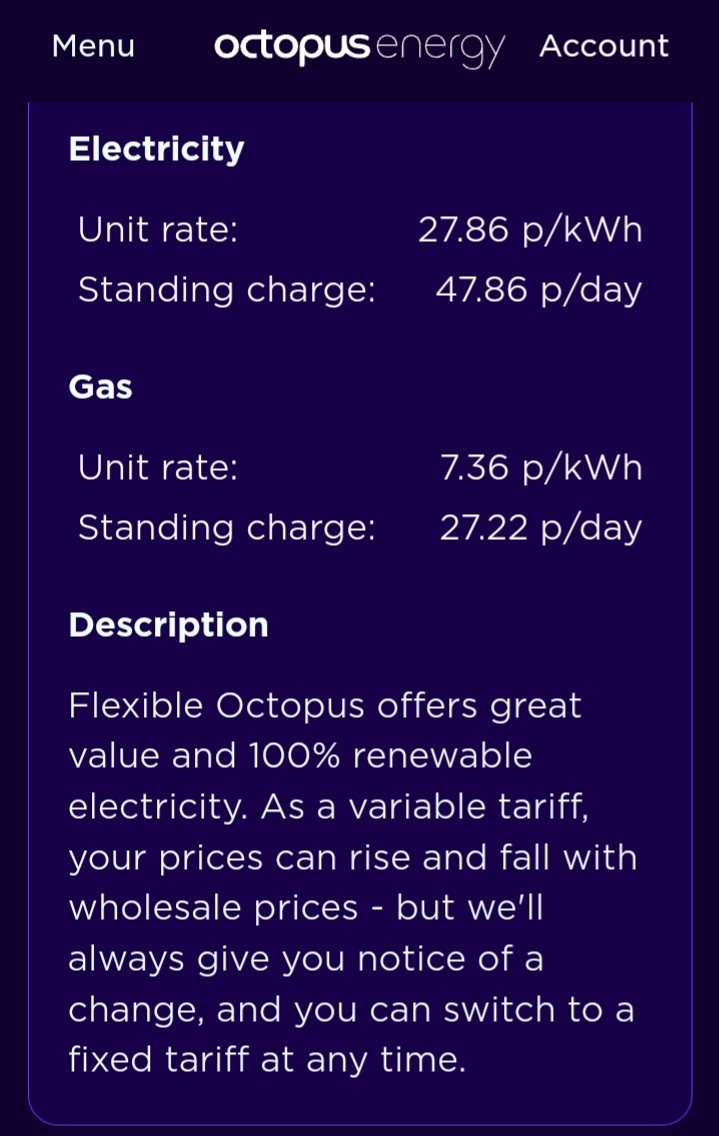Click the Gas section heading
This screenshot has height=1136, width=719.
101,387
